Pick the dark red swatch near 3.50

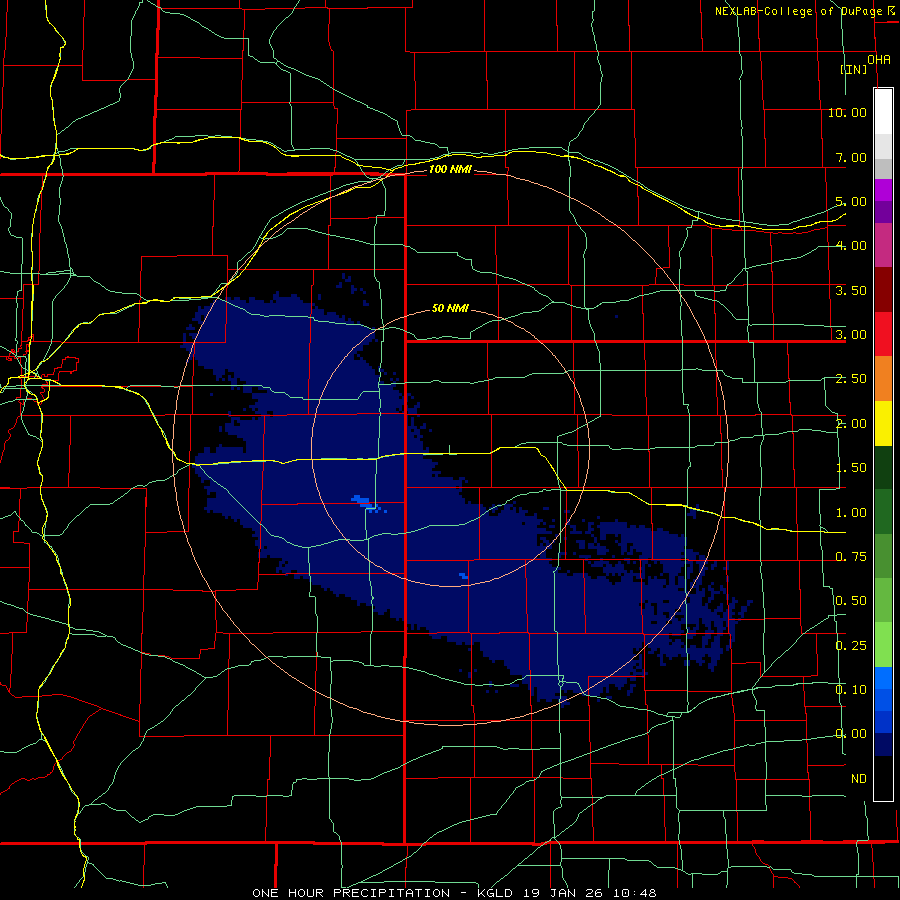pyautogui.click(x=883, y=290)
